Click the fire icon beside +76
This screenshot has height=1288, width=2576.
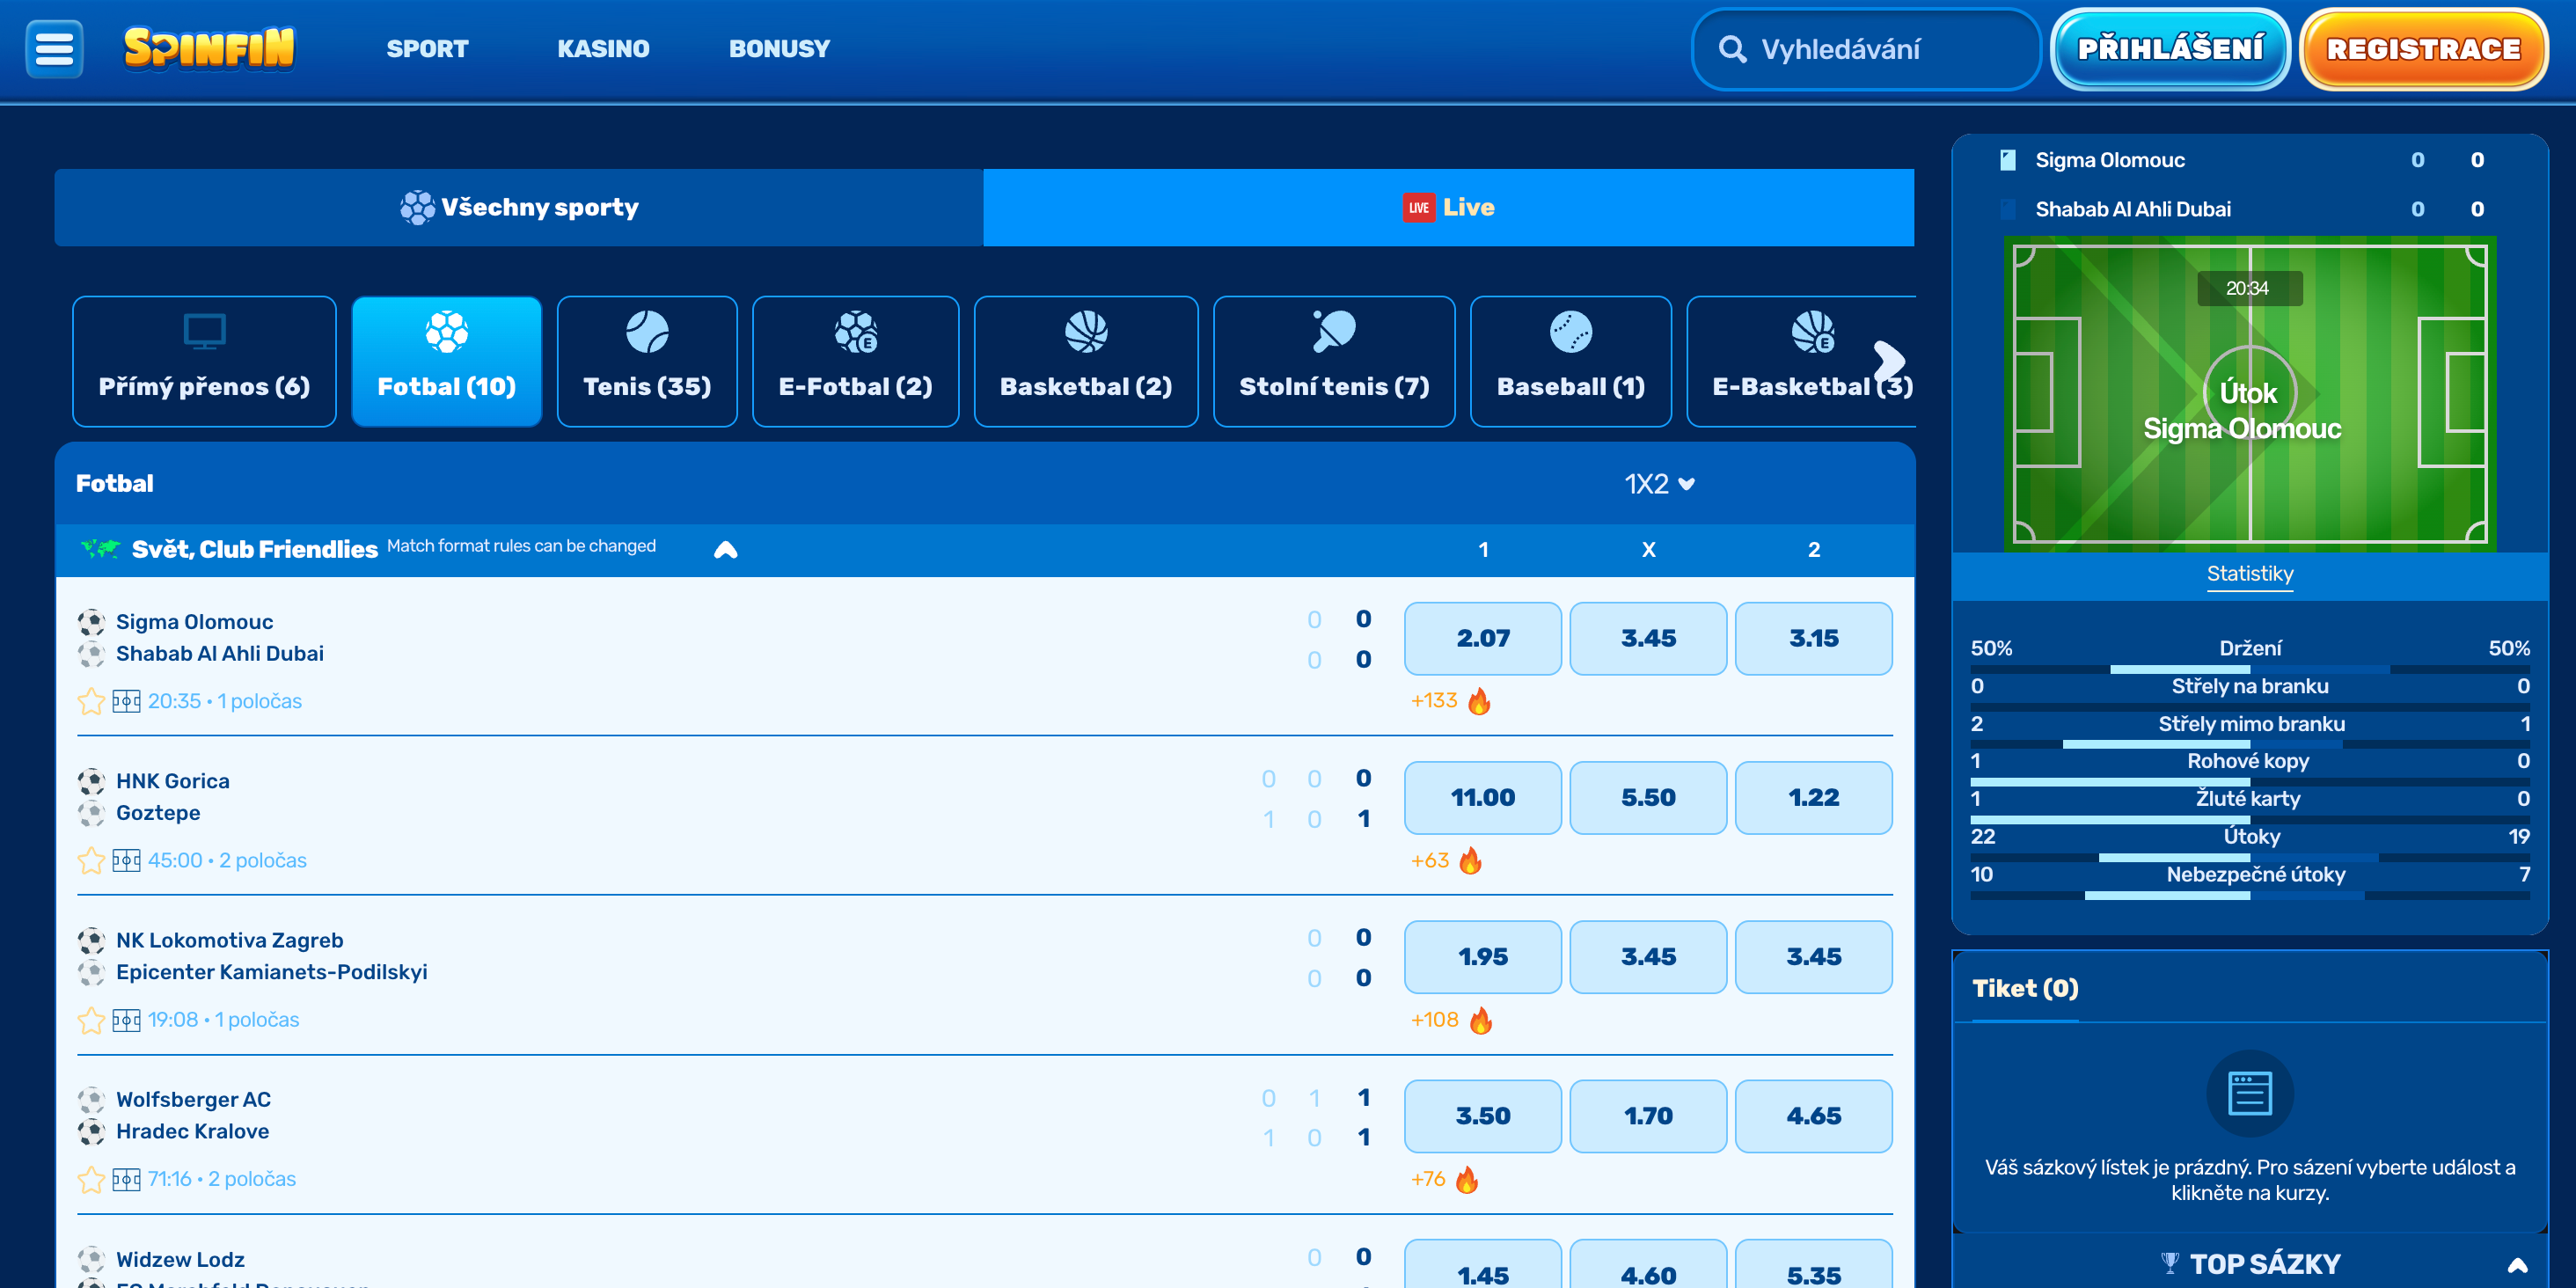(1467, 1179)
